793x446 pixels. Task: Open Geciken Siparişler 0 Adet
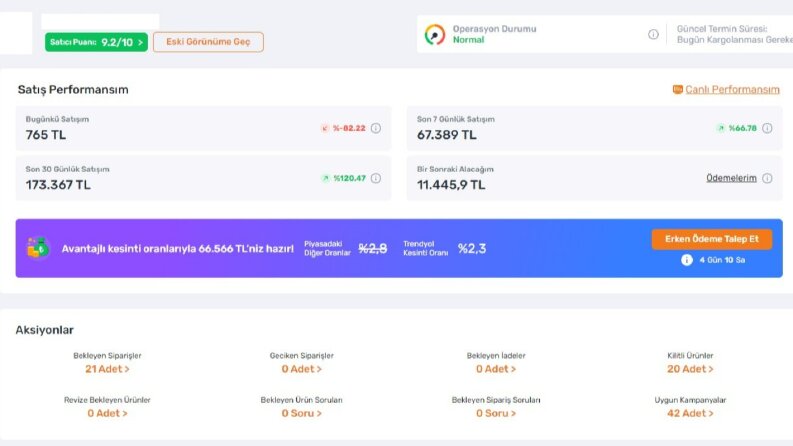click(x=301, y=369)
